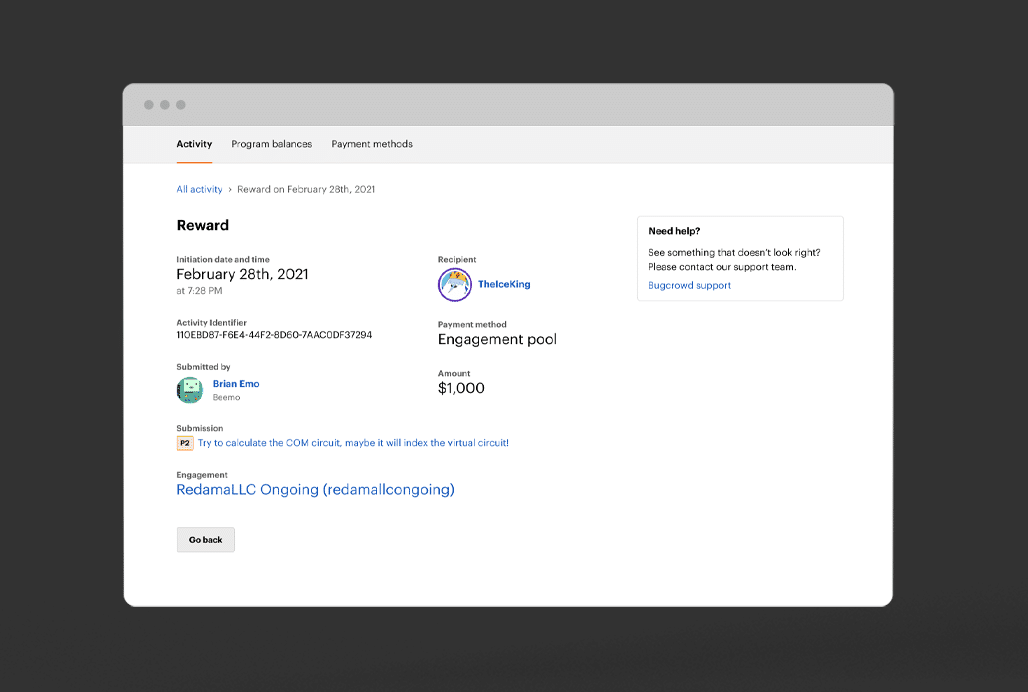Open TheIceKing profile link
1028x692 pixels.
click(x=504, y=284)
